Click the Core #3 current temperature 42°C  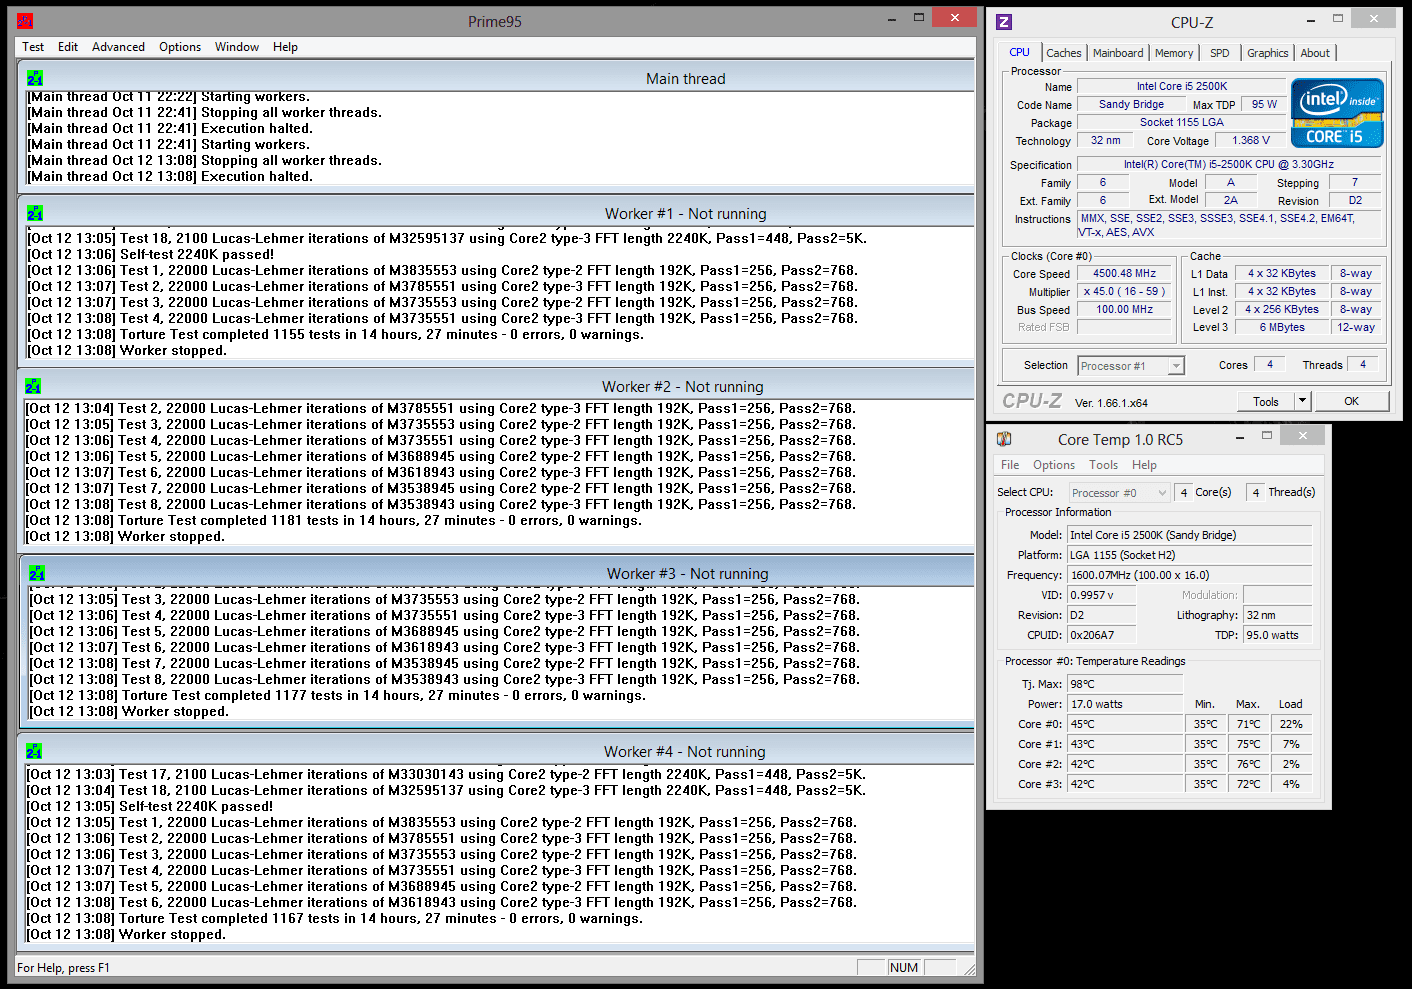coord(1125,784)
